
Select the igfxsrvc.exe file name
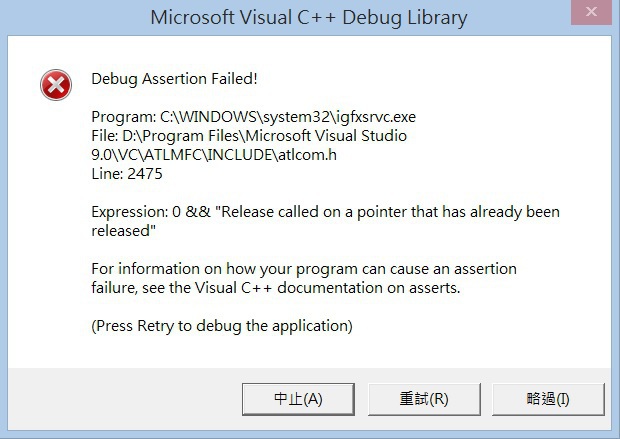click(374, 117)
